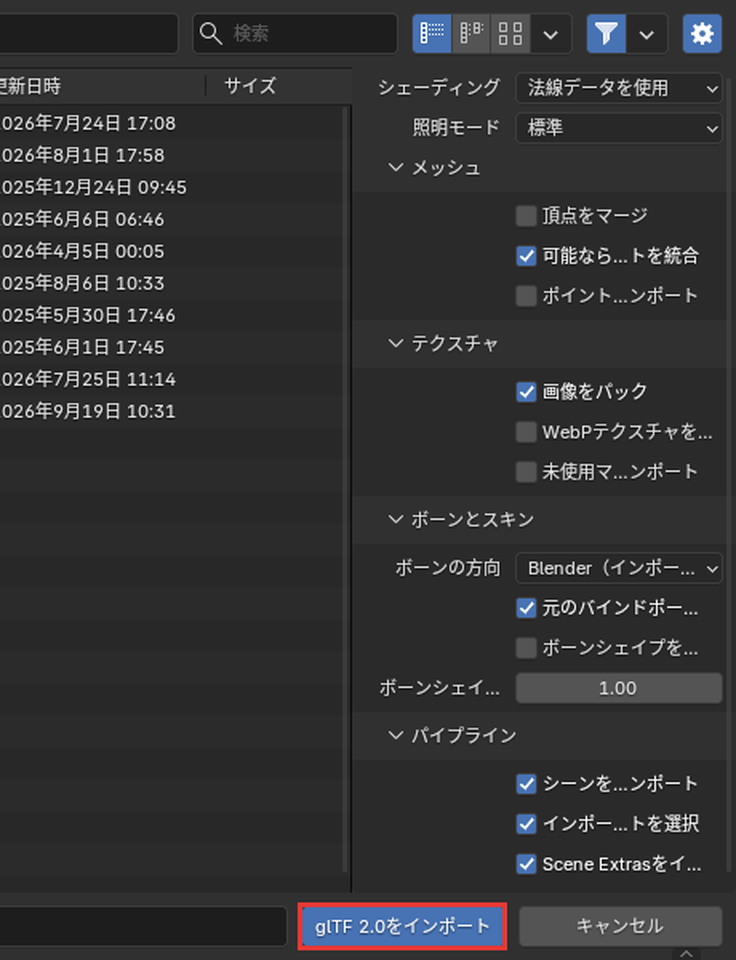Toggle options gear icon
736x960 pixels.
[702, 33]
